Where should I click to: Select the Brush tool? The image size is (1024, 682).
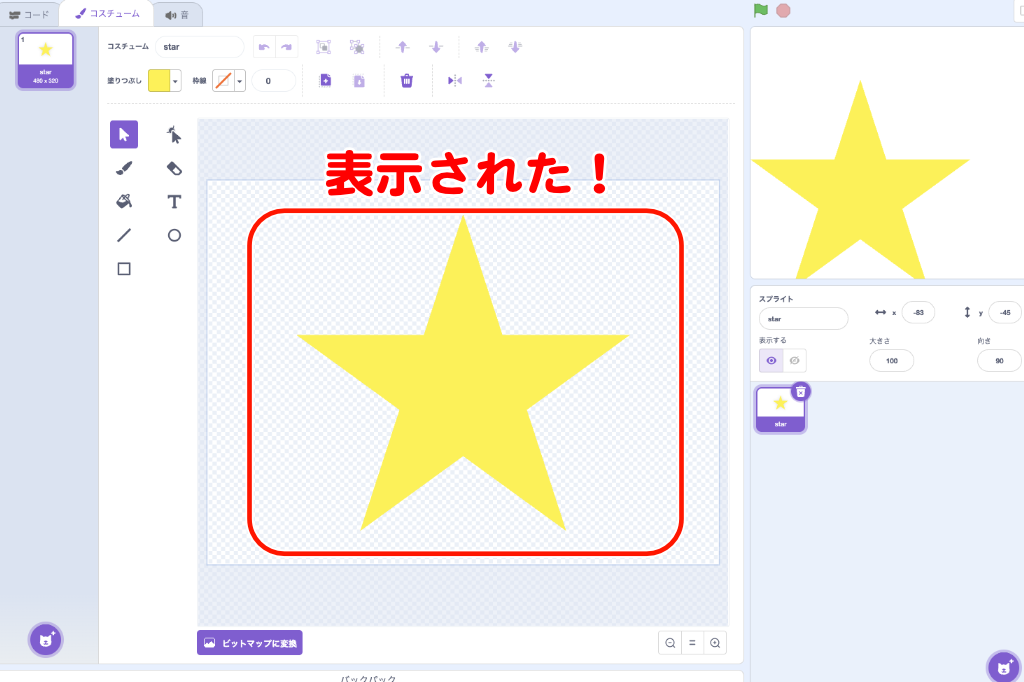[x=124, y=168]
